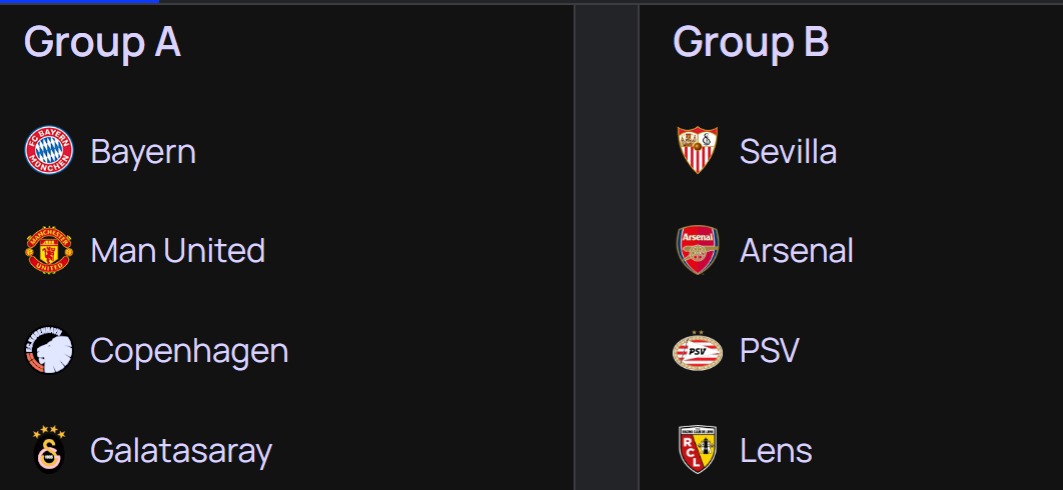Select the PSV team name
The image size is (1063, 490).
769,351
